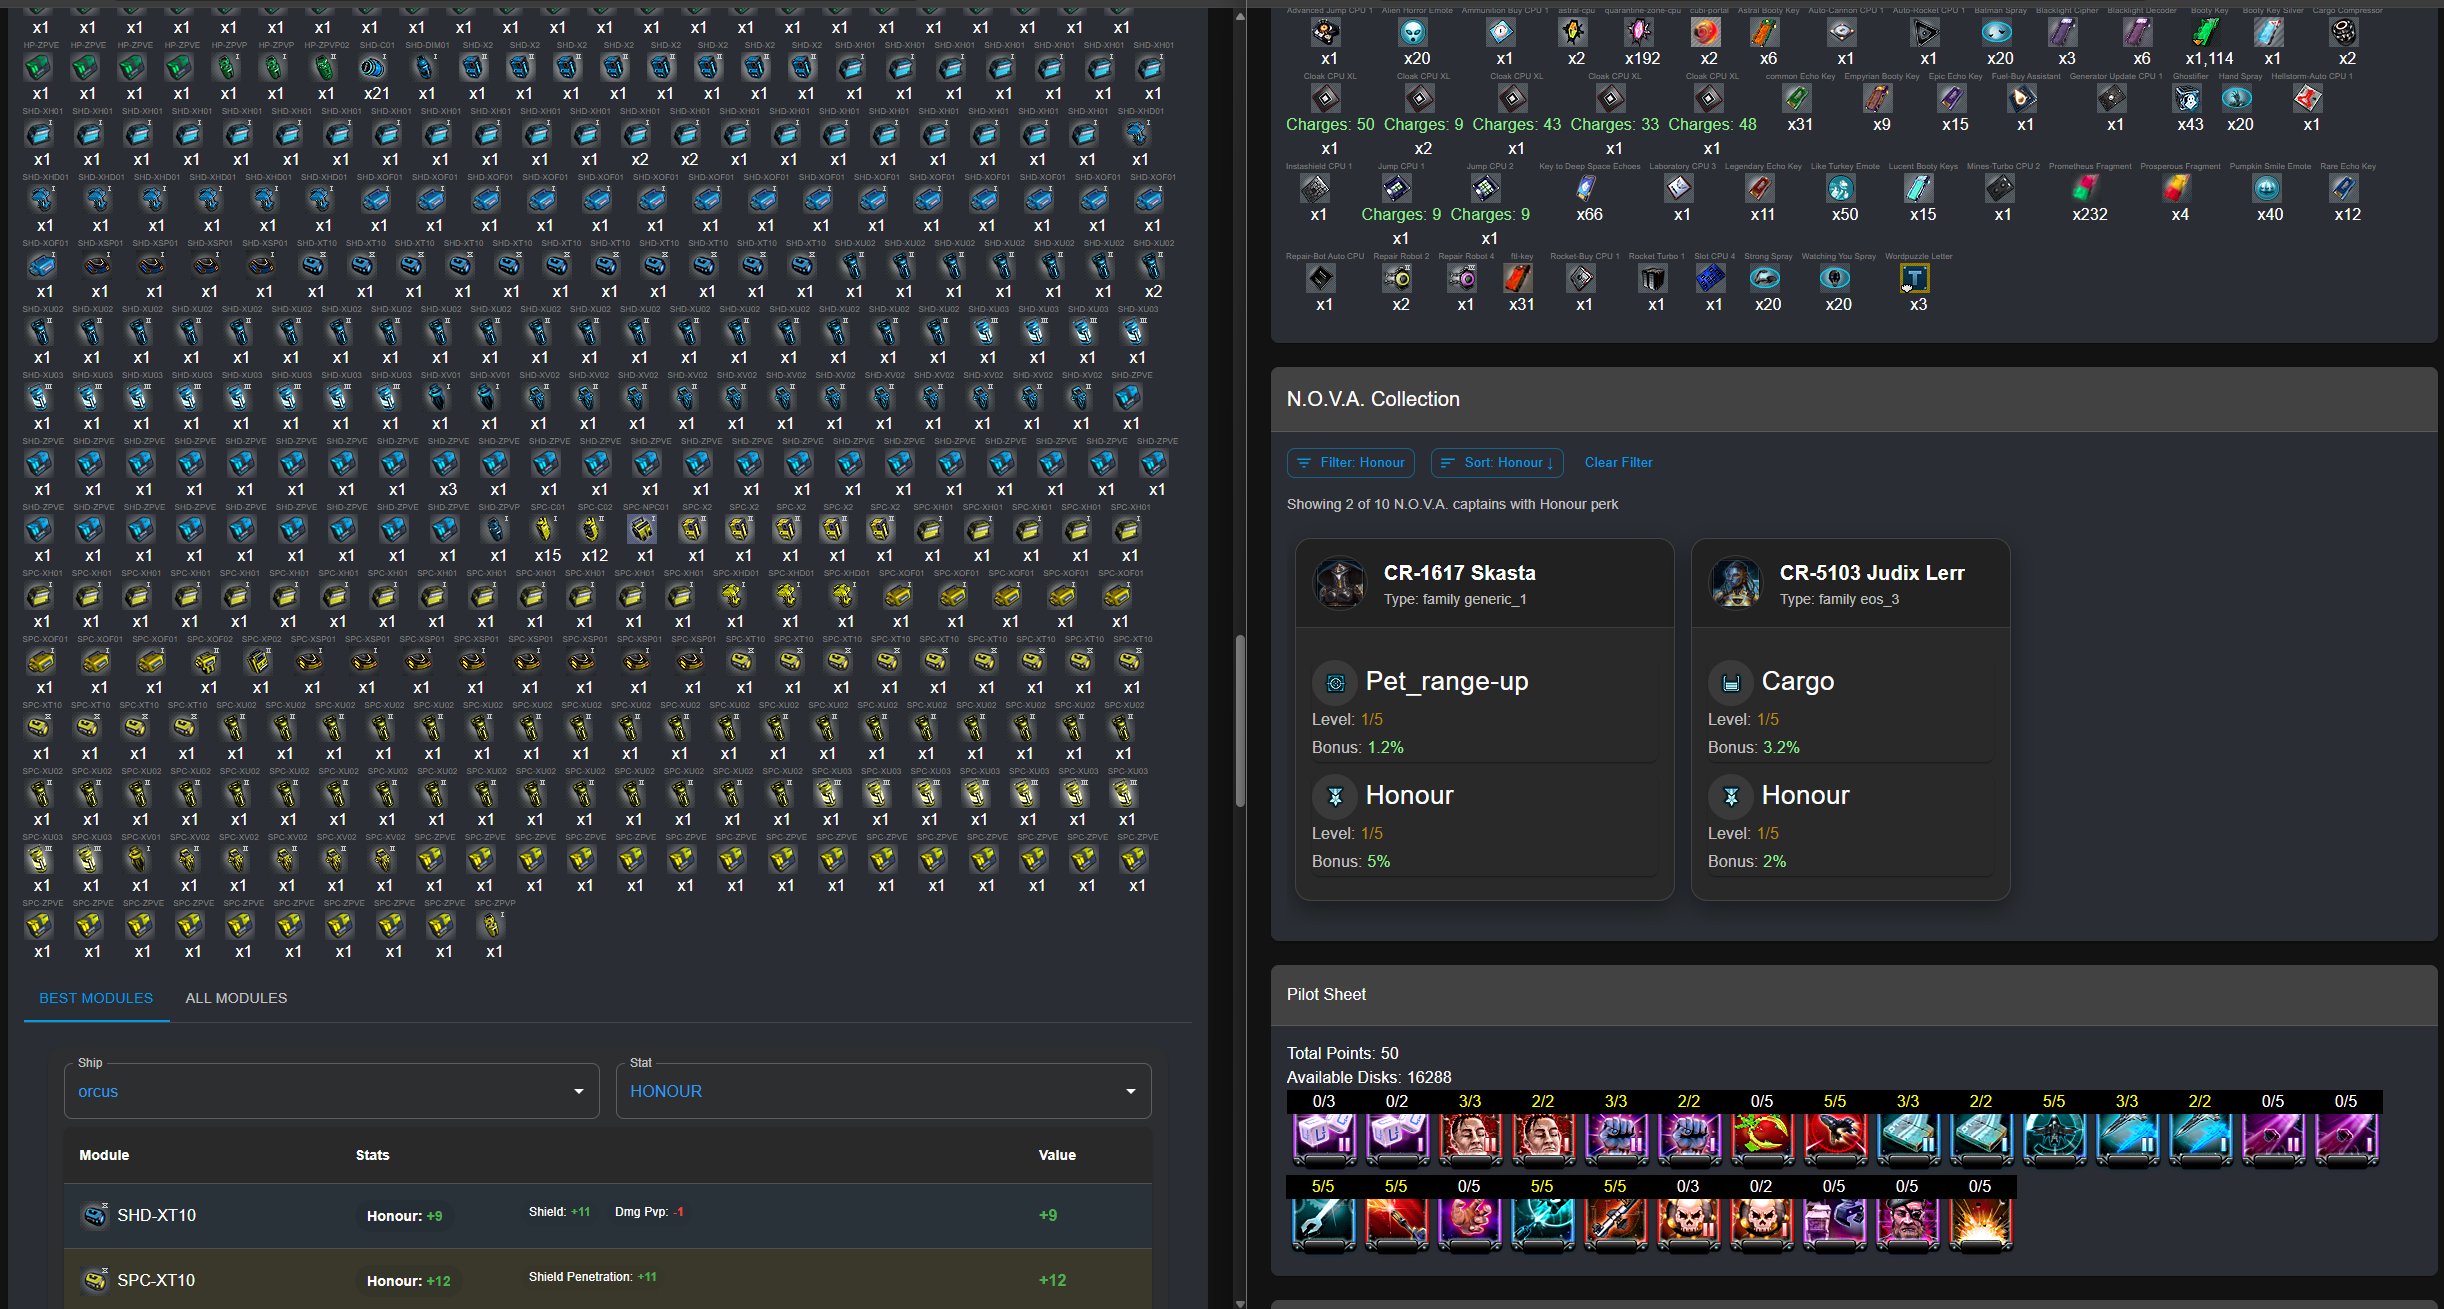Click the Value column header

(x=1057, y=1155)
